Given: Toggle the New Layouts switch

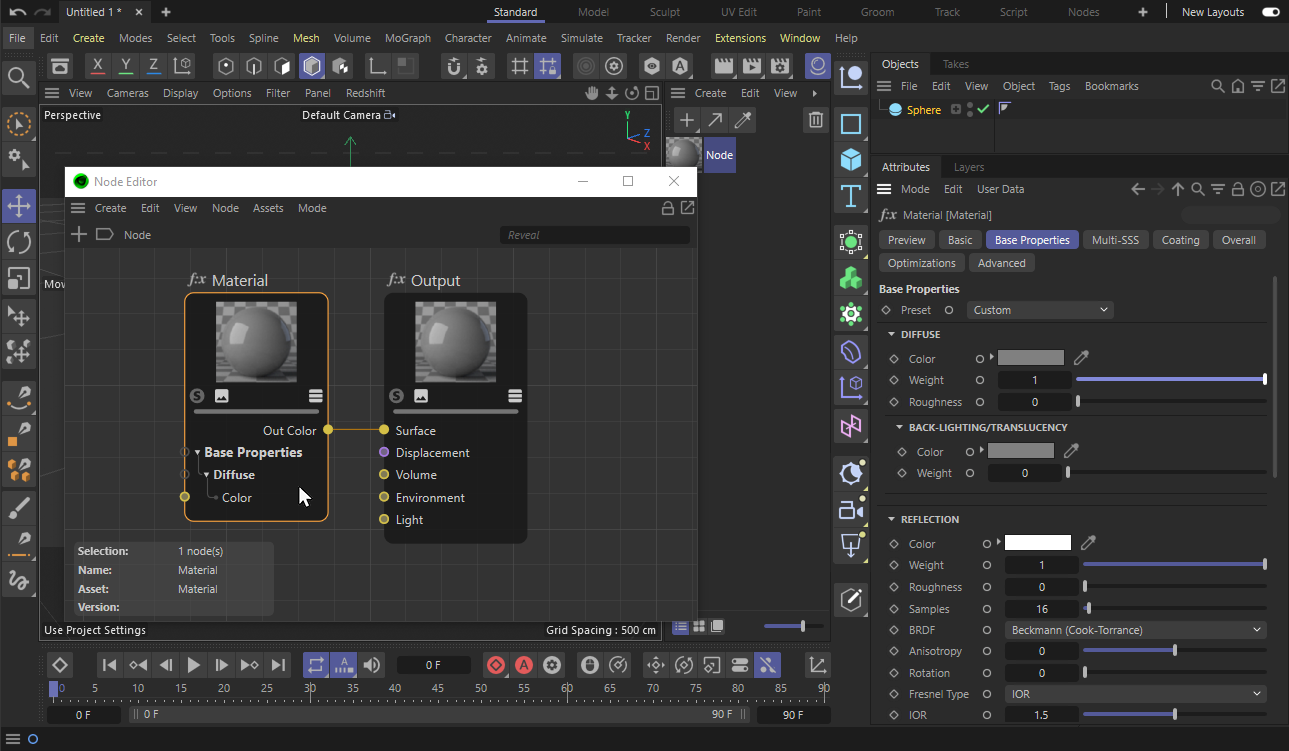Looking at the screenshot, I should pyautogui.click(x=1270, y=12).
